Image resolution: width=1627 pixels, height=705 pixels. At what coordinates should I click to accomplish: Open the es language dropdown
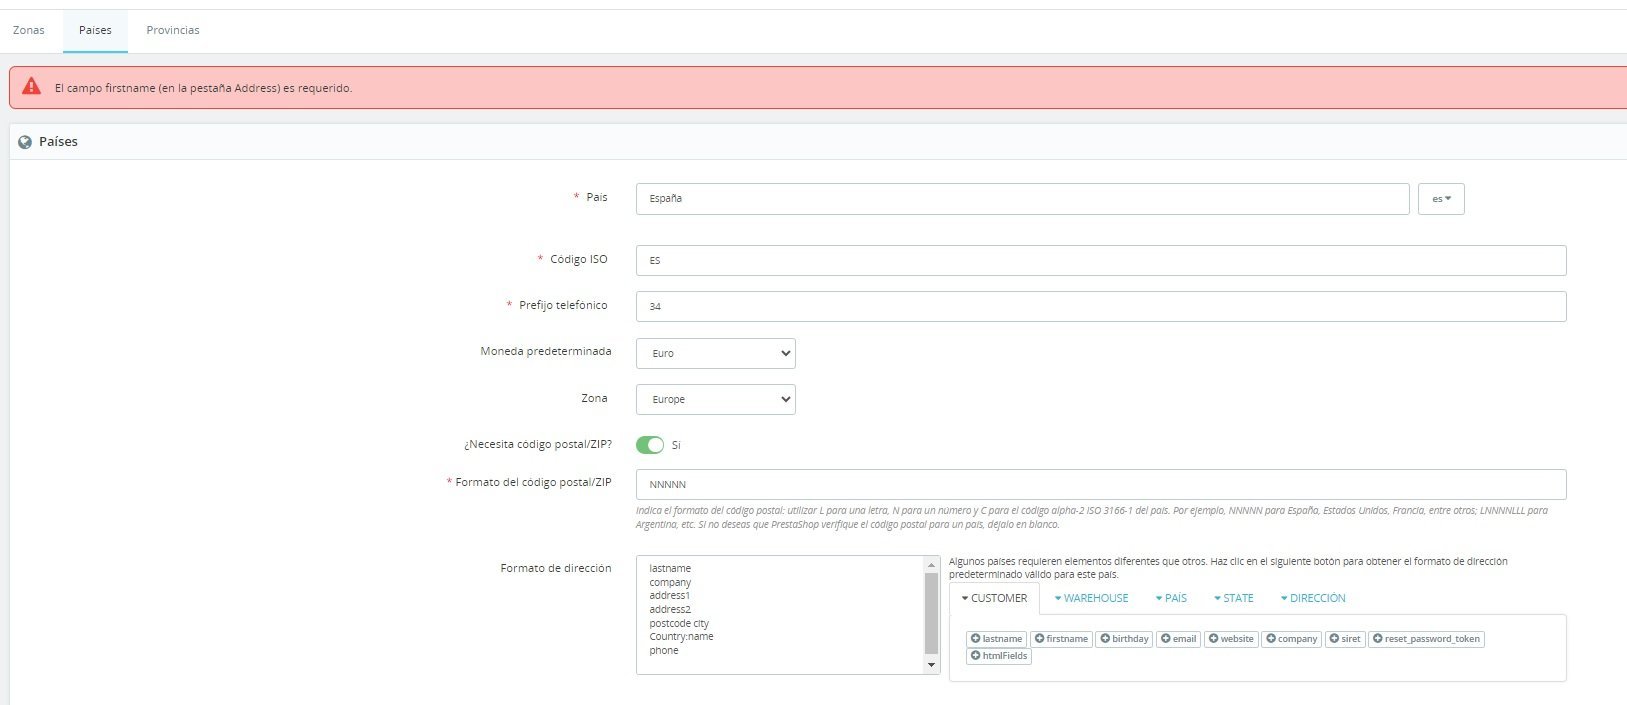(1441, 199)
